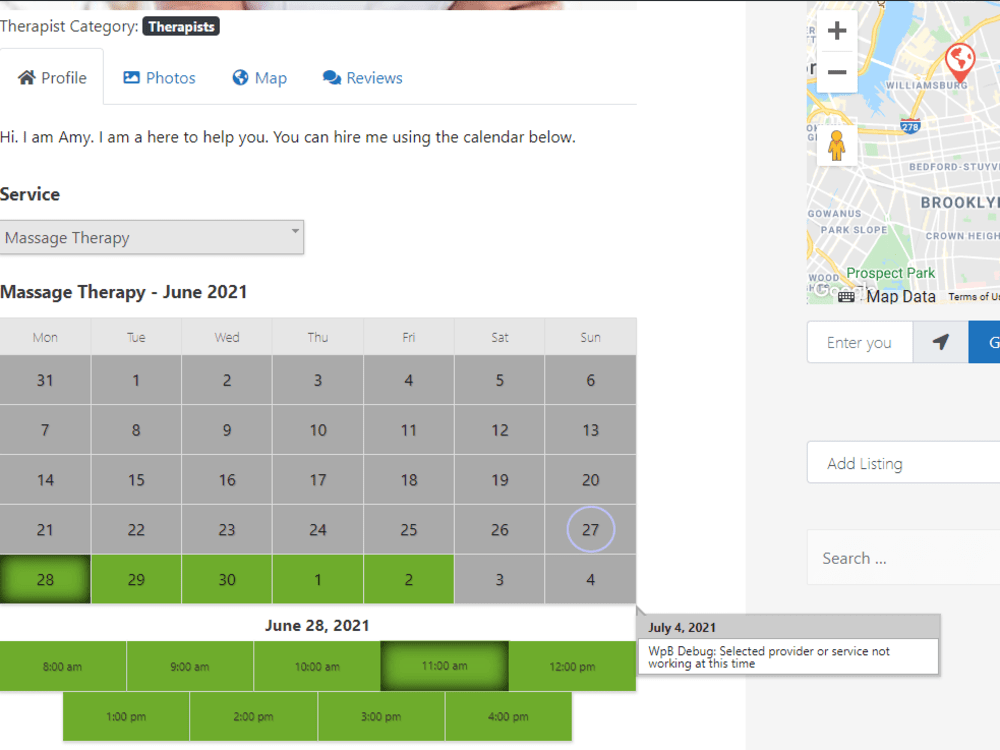Image resolution: width=1000 pixels, height=750 pixels.
Task: Choose the 12:00 pm time slot
Action: point(572,666)
